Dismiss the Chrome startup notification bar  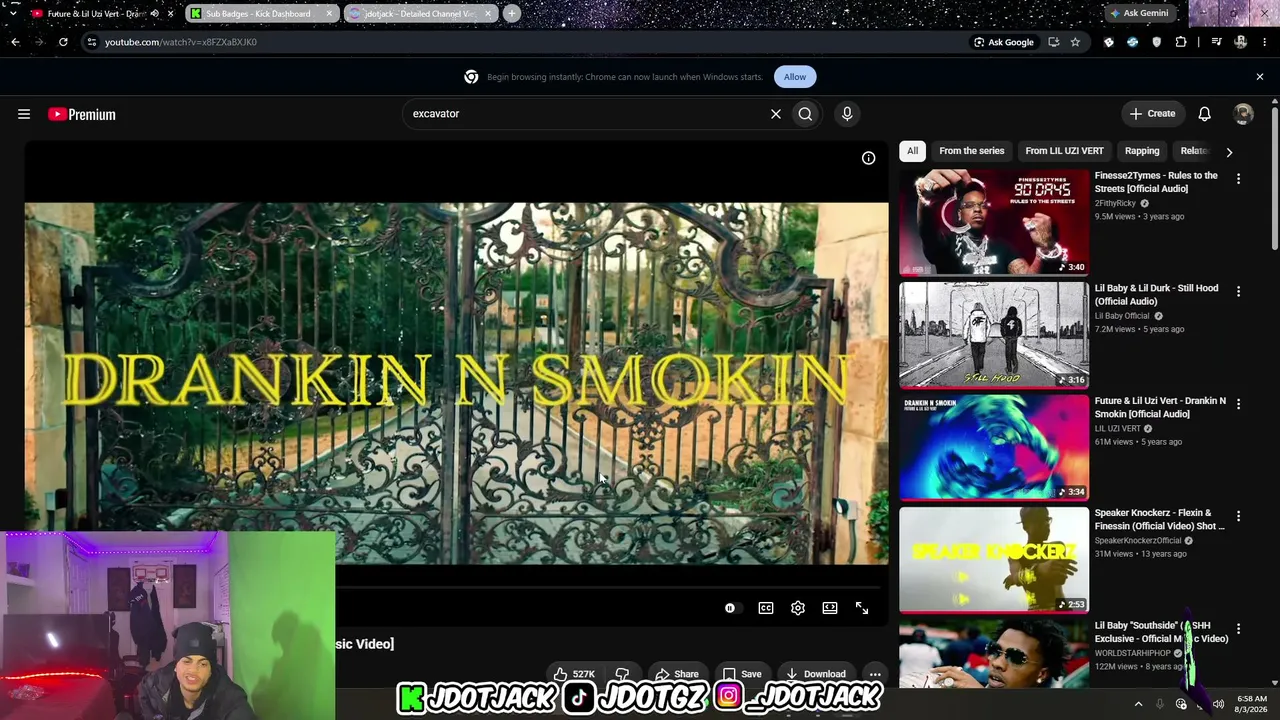(x=1260, y=77)
